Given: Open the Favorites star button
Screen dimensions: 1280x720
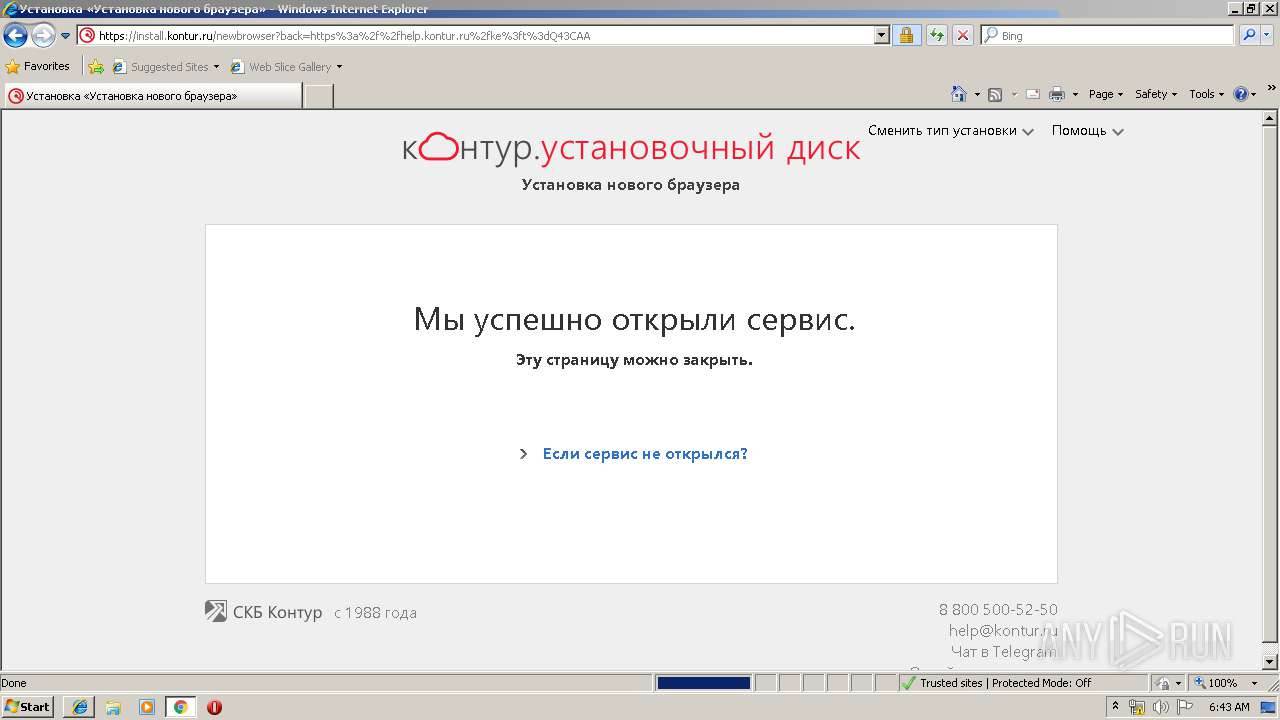Looking at the screenshot, I should click(38, 66).
